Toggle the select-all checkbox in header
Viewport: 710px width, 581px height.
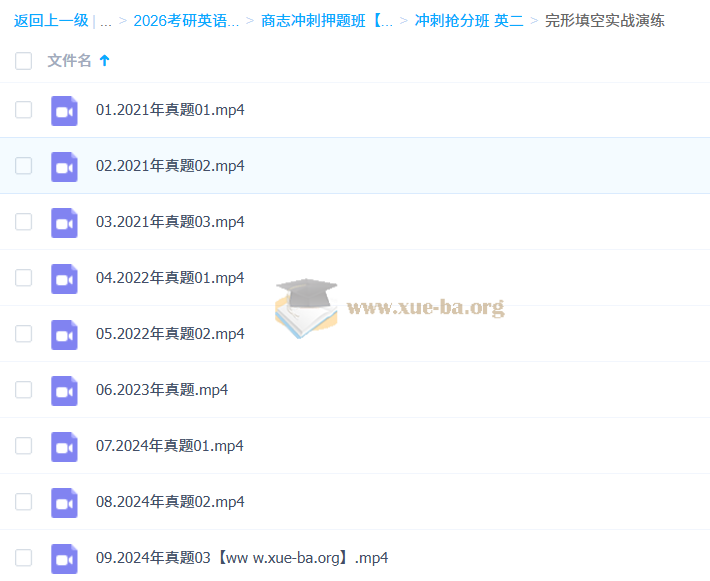coord(24,61)
